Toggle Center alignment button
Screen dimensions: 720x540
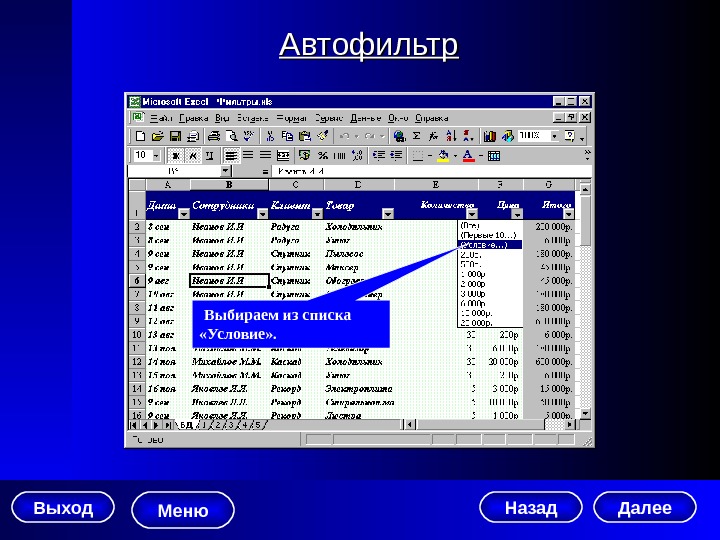pyautogui.click(x=248, y=156)
